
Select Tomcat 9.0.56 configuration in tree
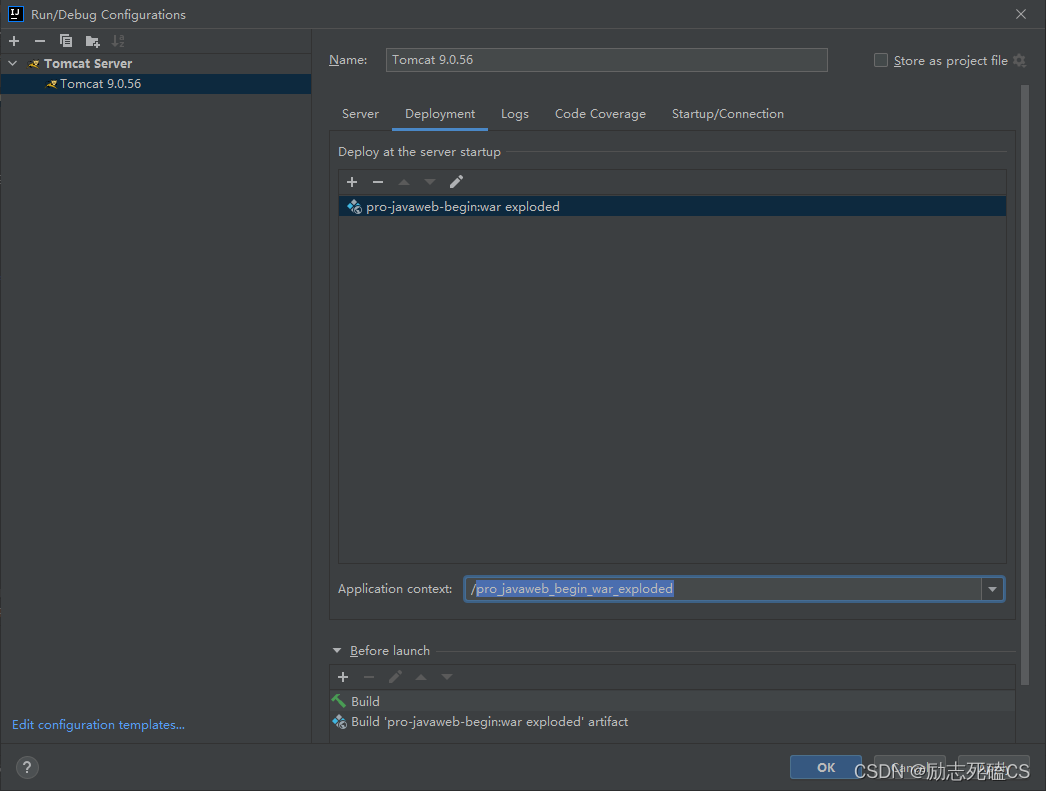tap(156, 84)
